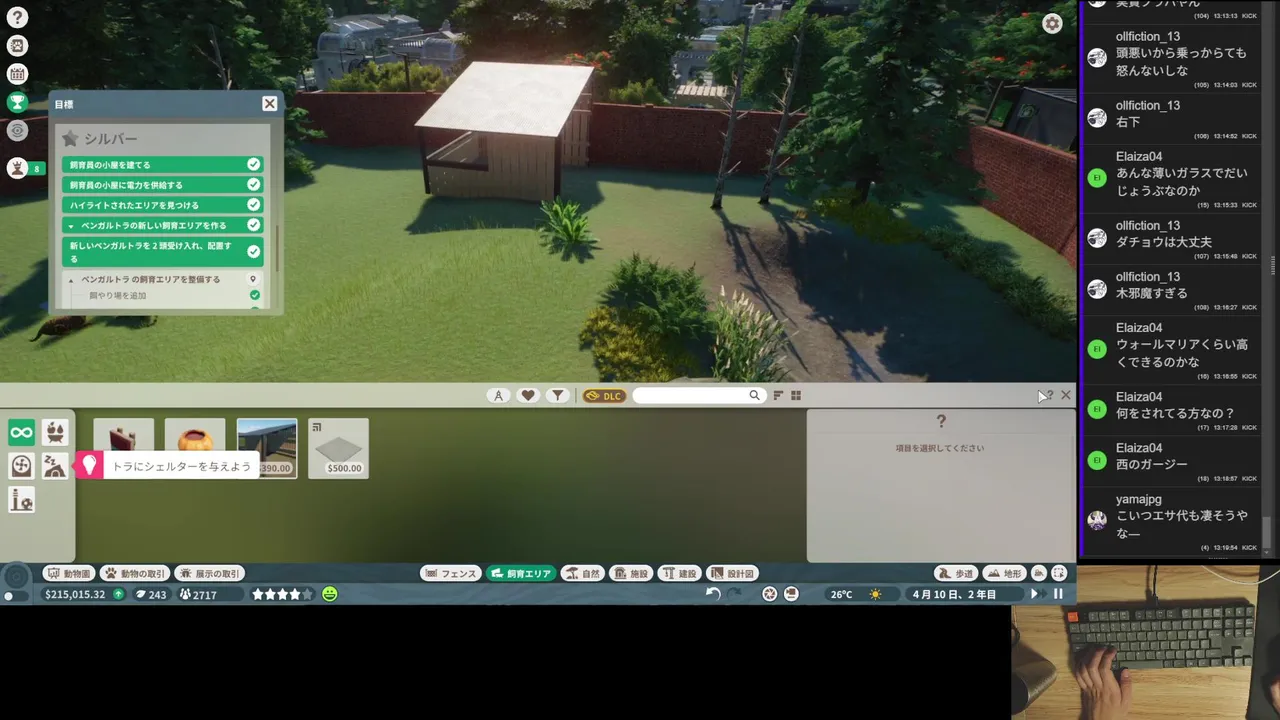The height and width of the screenshot is (720, 1280).
Task: Select the infinity all-items category
Action: [x=21, y=432]
